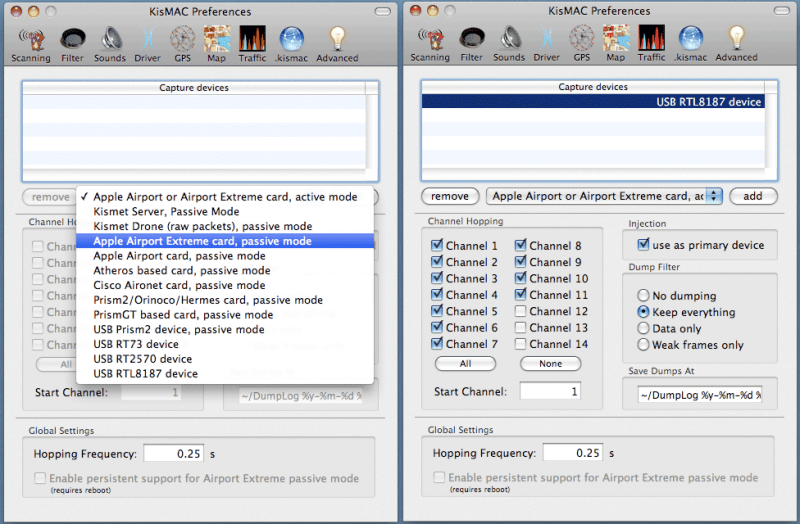Click Start Channel field in right window
This screenshot has height=524, width=800.
tap(550, 391)
